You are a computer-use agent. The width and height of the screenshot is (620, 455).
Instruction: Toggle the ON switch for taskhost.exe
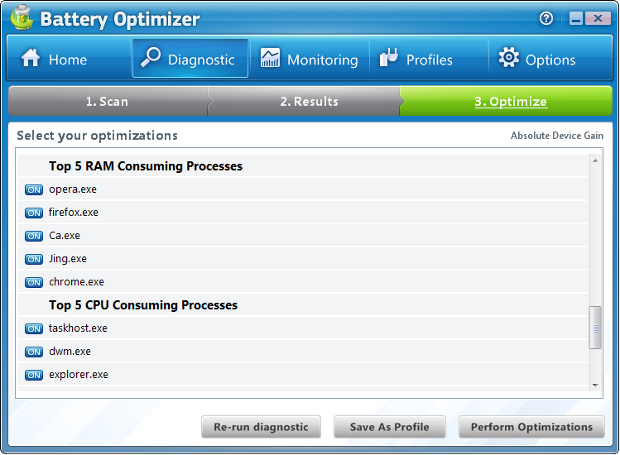click(x=34, y=329)
